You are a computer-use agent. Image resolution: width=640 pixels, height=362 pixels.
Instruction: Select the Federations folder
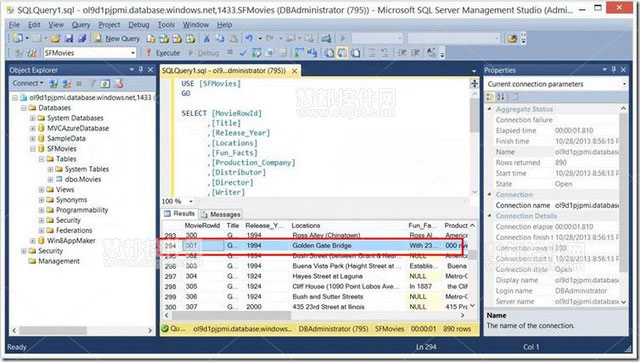(74, 230)
